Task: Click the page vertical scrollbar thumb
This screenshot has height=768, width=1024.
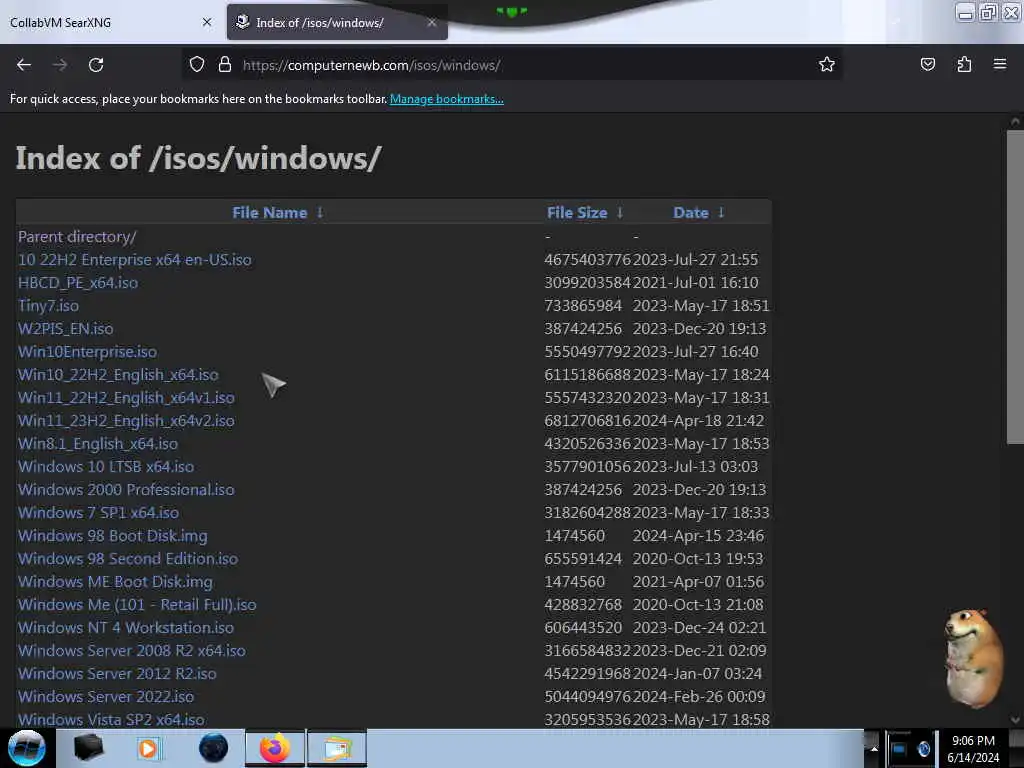Action: click(1015, 287)
